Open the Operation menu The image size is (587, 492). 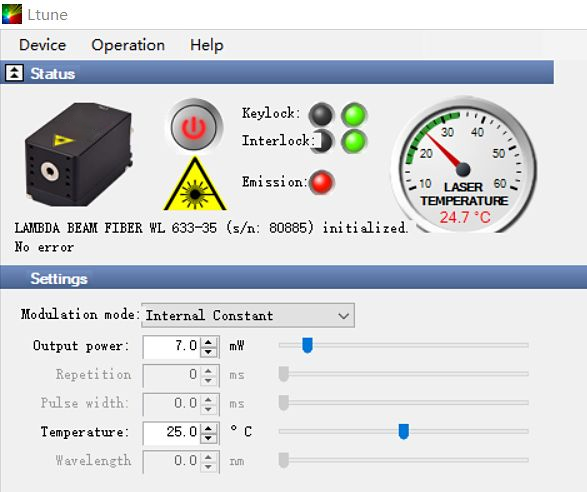pyautogui.click(x=128, y=45)
